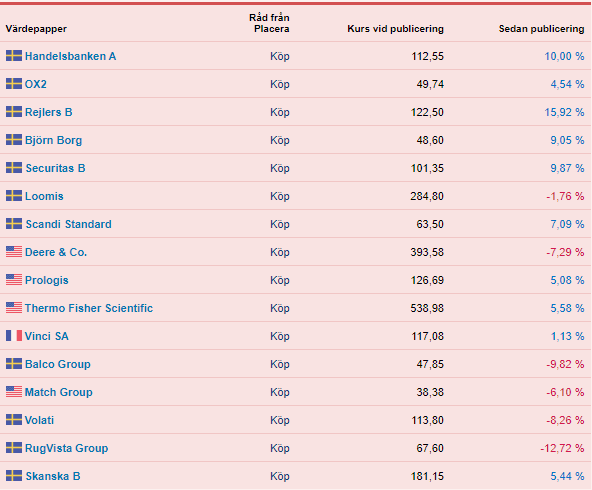
Task: Follow the Volati stock link
Action: click(39, 420)
